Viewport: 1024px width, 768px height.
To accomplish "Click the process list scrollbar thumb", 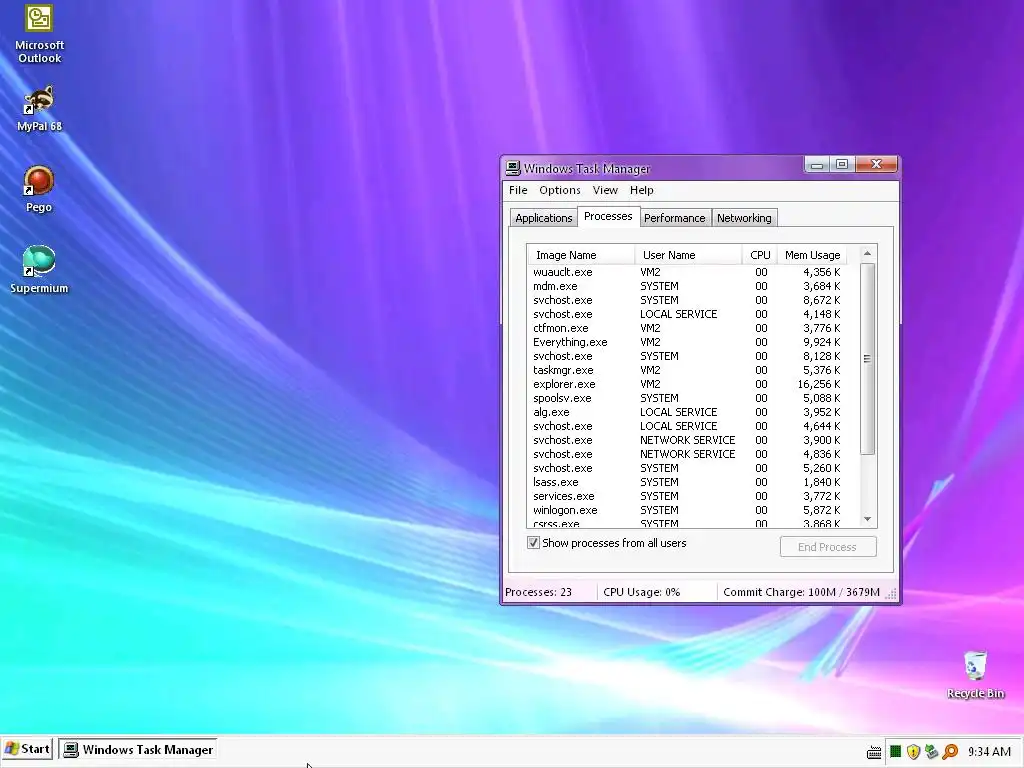I will click(867, 359).
